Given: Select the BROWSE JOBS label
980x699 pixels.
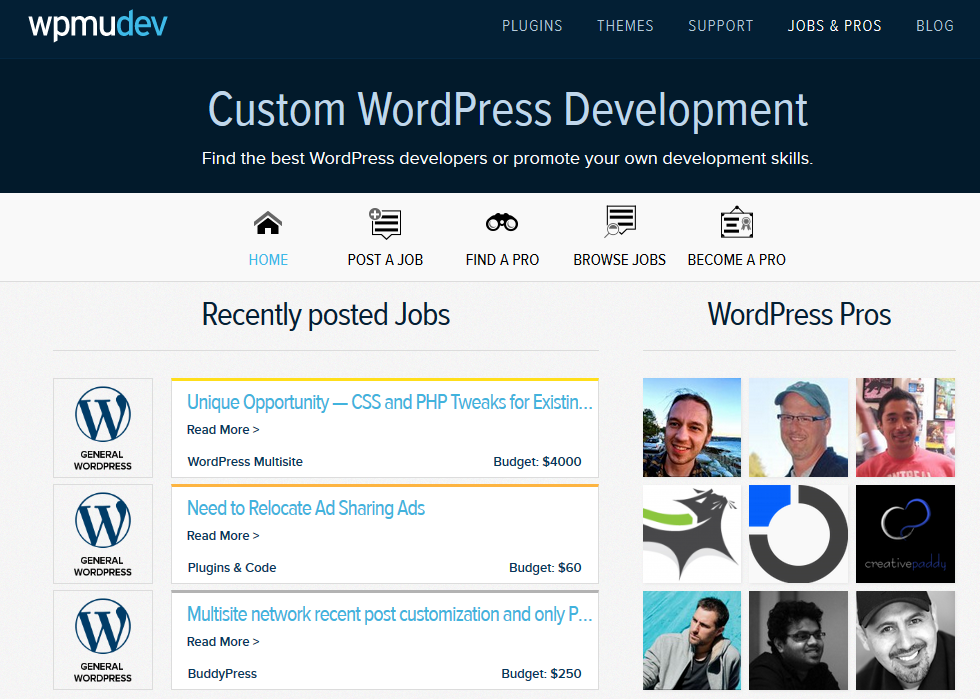Looking at the screenshot, I should 619,259.
